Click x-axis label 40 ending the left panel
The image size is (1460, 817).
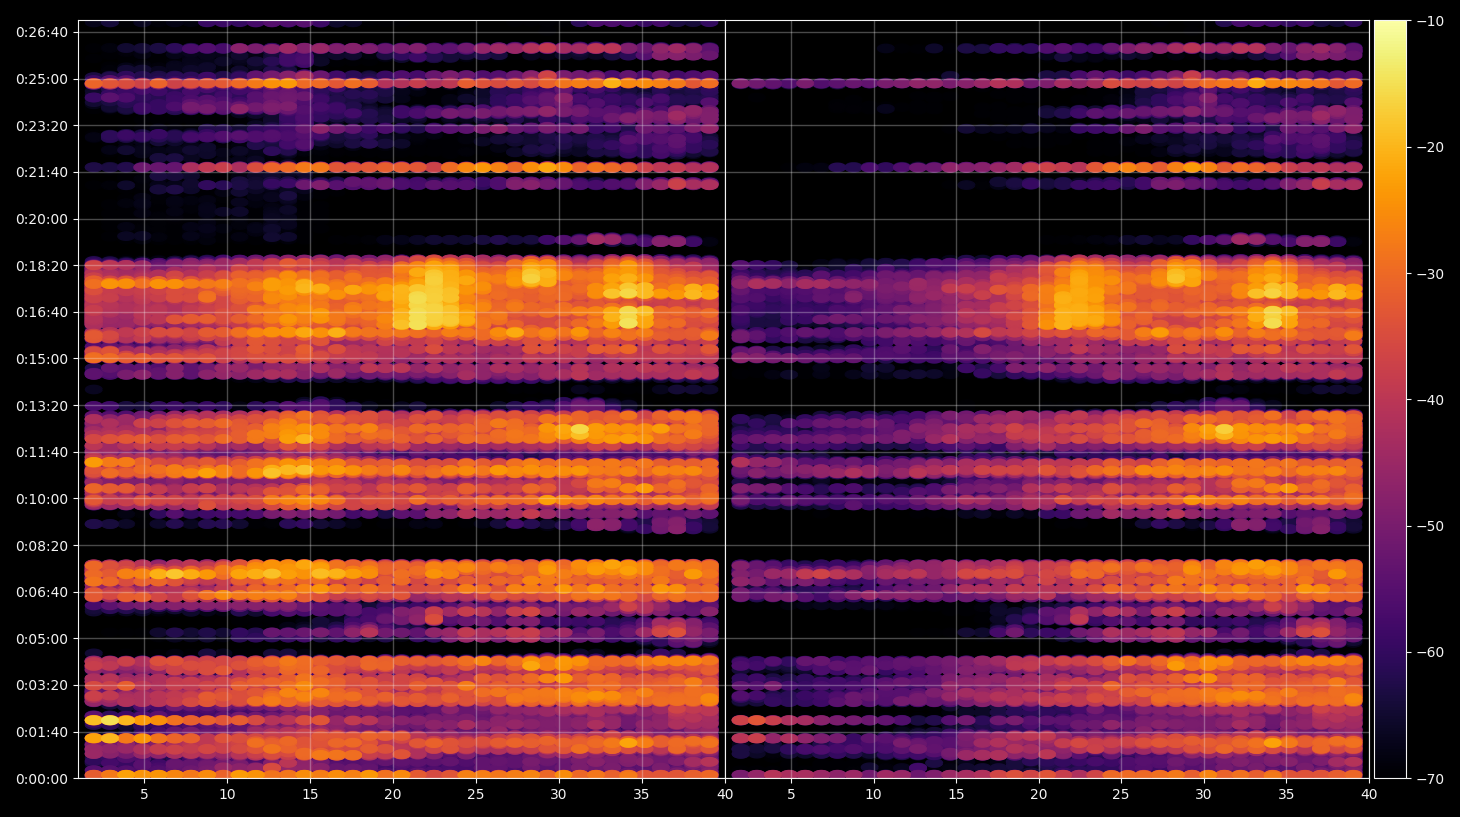pyautogui.click(x=724, y=795)
